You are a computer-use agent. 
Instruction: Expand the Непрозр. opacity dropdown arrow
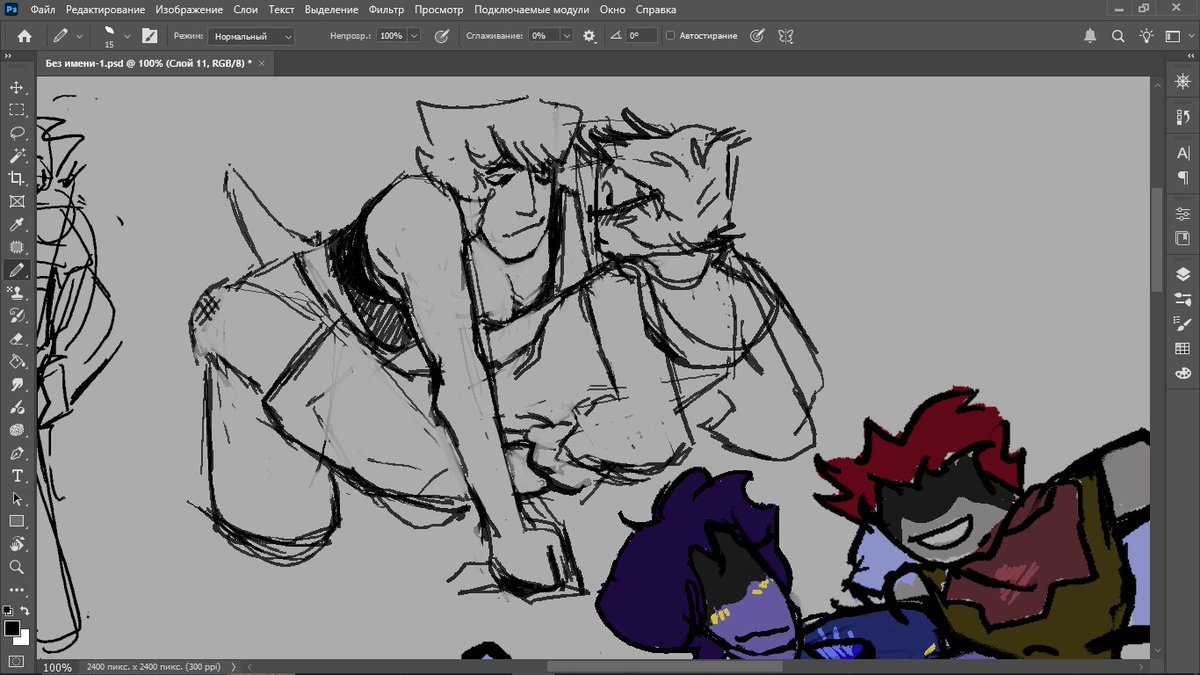point(414,35)
